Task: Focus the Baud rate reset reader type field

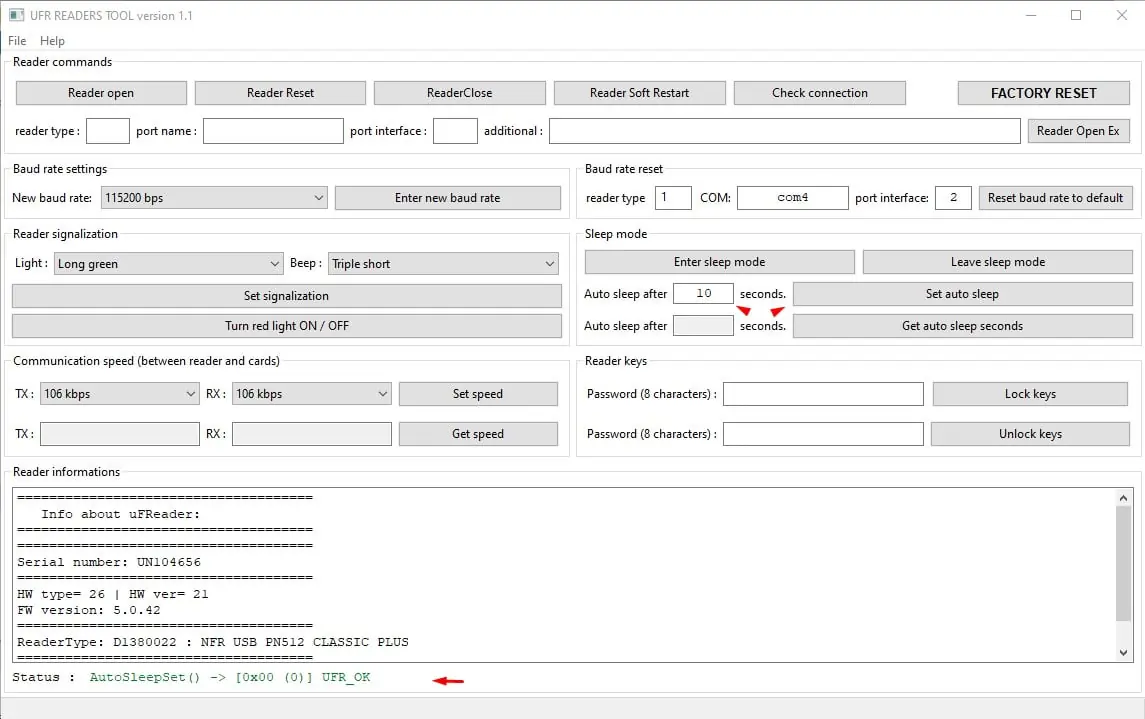Action: 673,198
